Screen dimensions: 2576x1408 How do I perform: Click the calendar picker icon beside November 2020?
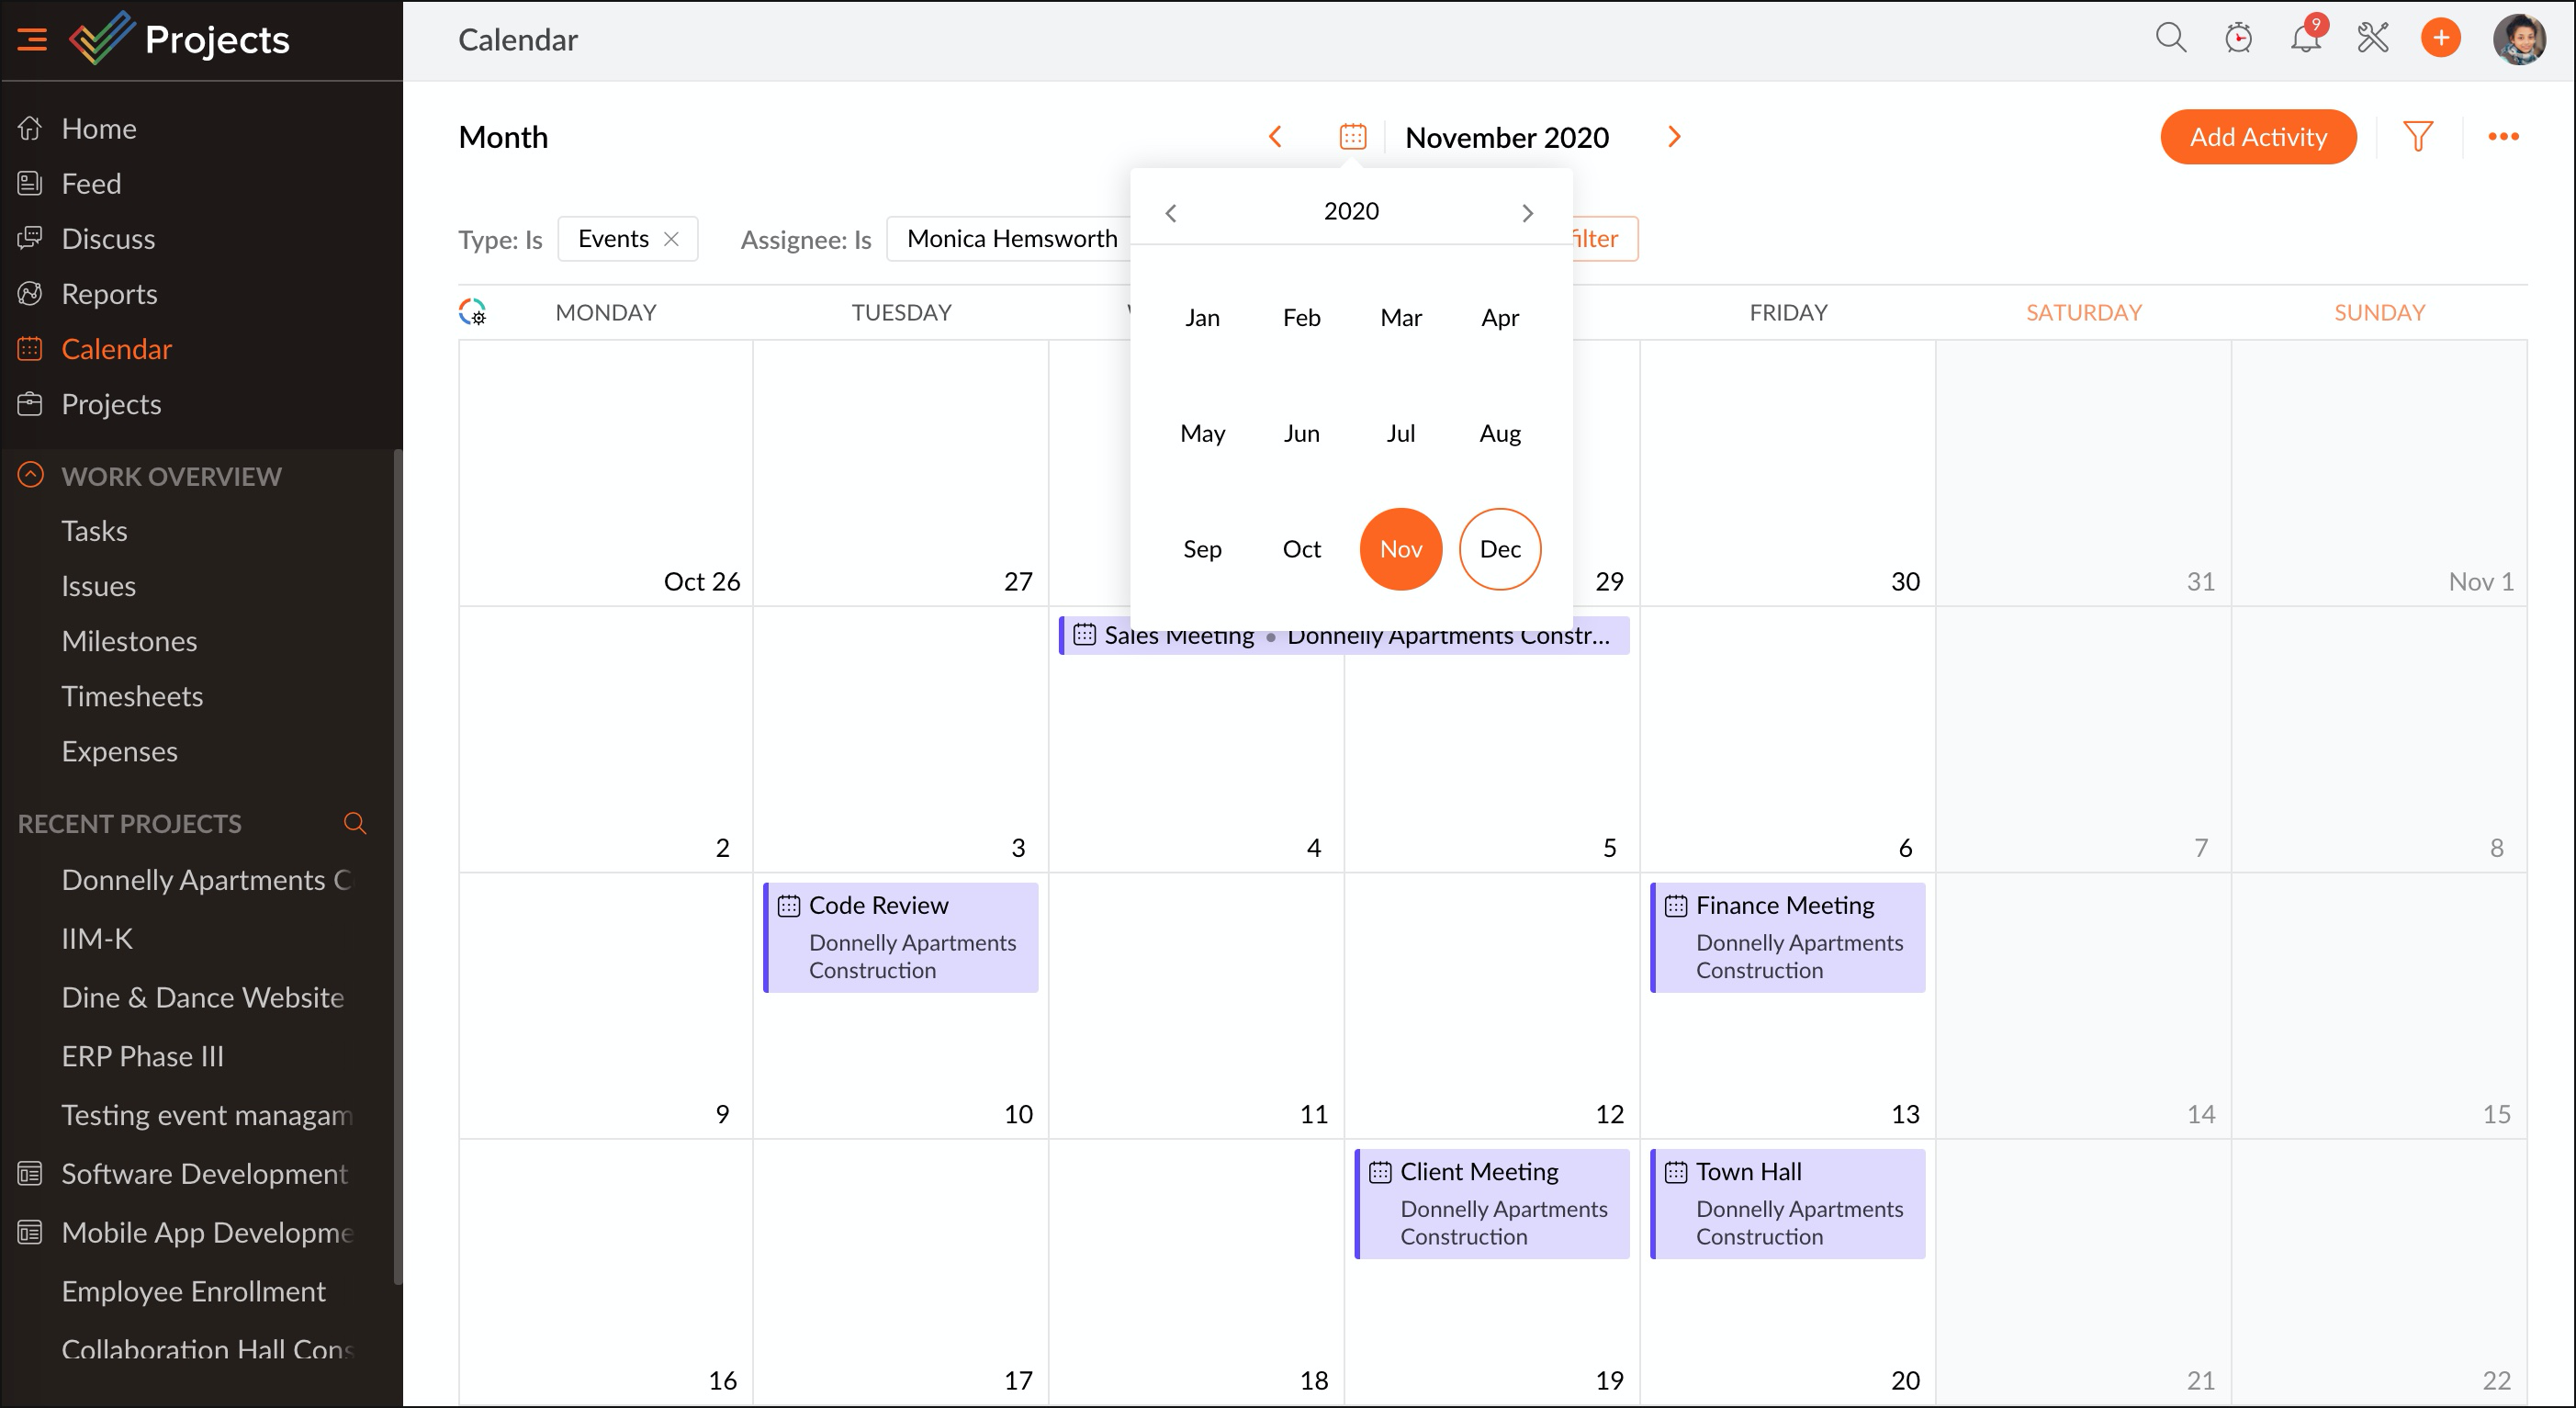pyautogui.click(x=1352, y=137)
